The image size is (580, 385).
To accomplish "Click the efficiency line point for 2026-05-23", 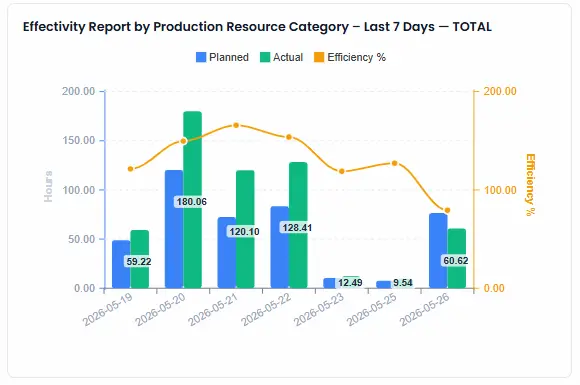I will (x=342, y=171).
